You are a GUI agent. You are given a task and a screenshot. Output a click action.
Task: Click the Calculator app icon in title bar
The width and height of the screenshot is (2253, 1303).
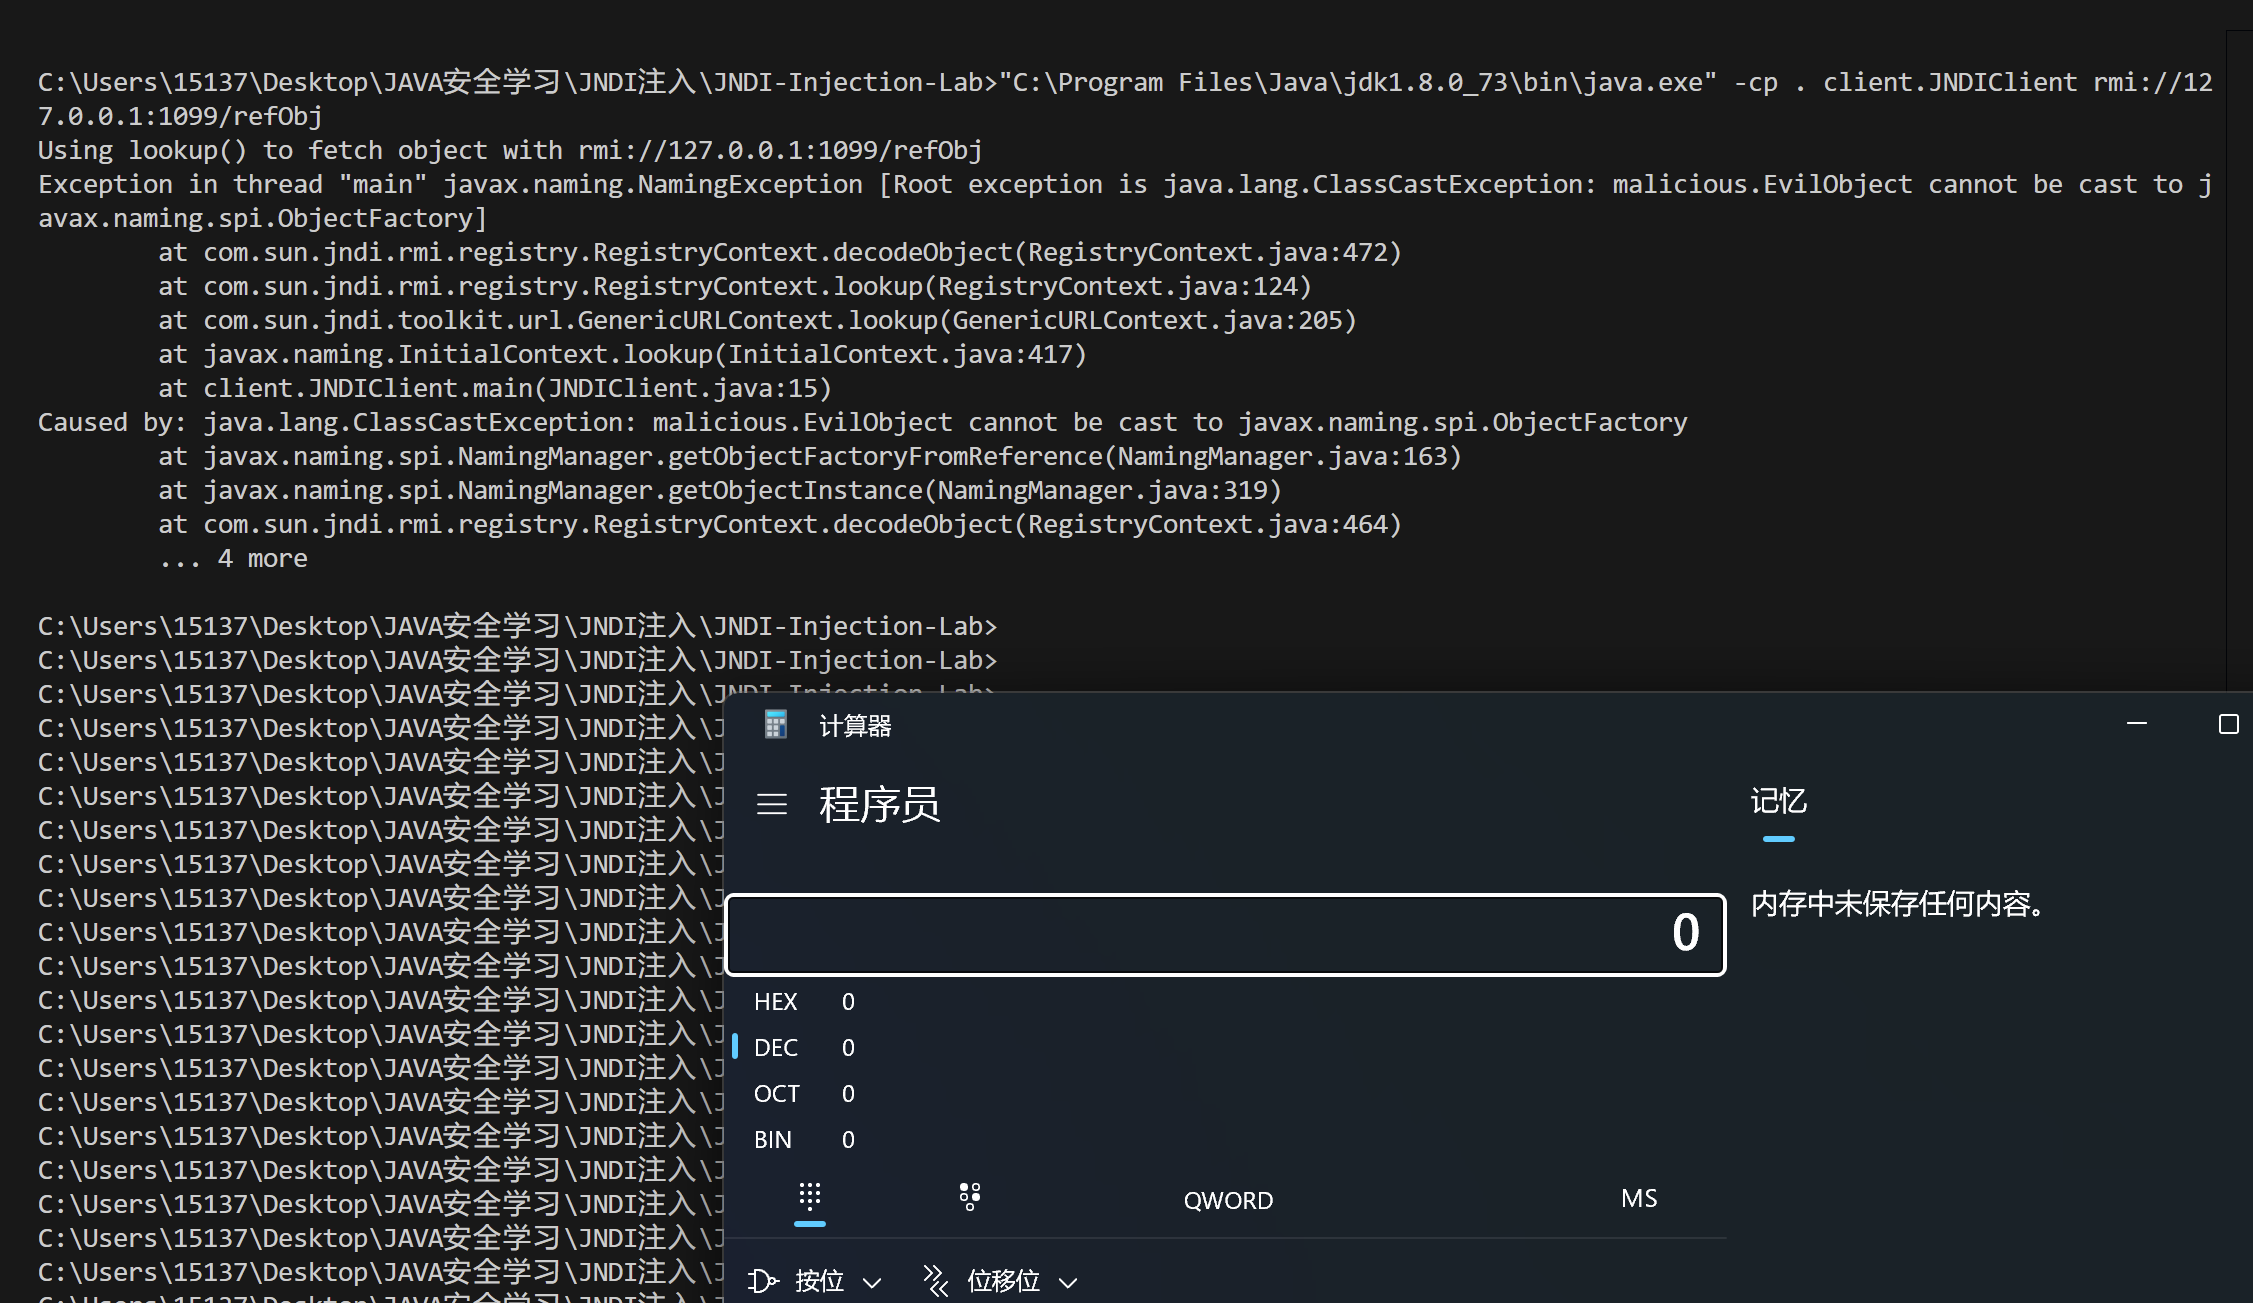point(776,725)
